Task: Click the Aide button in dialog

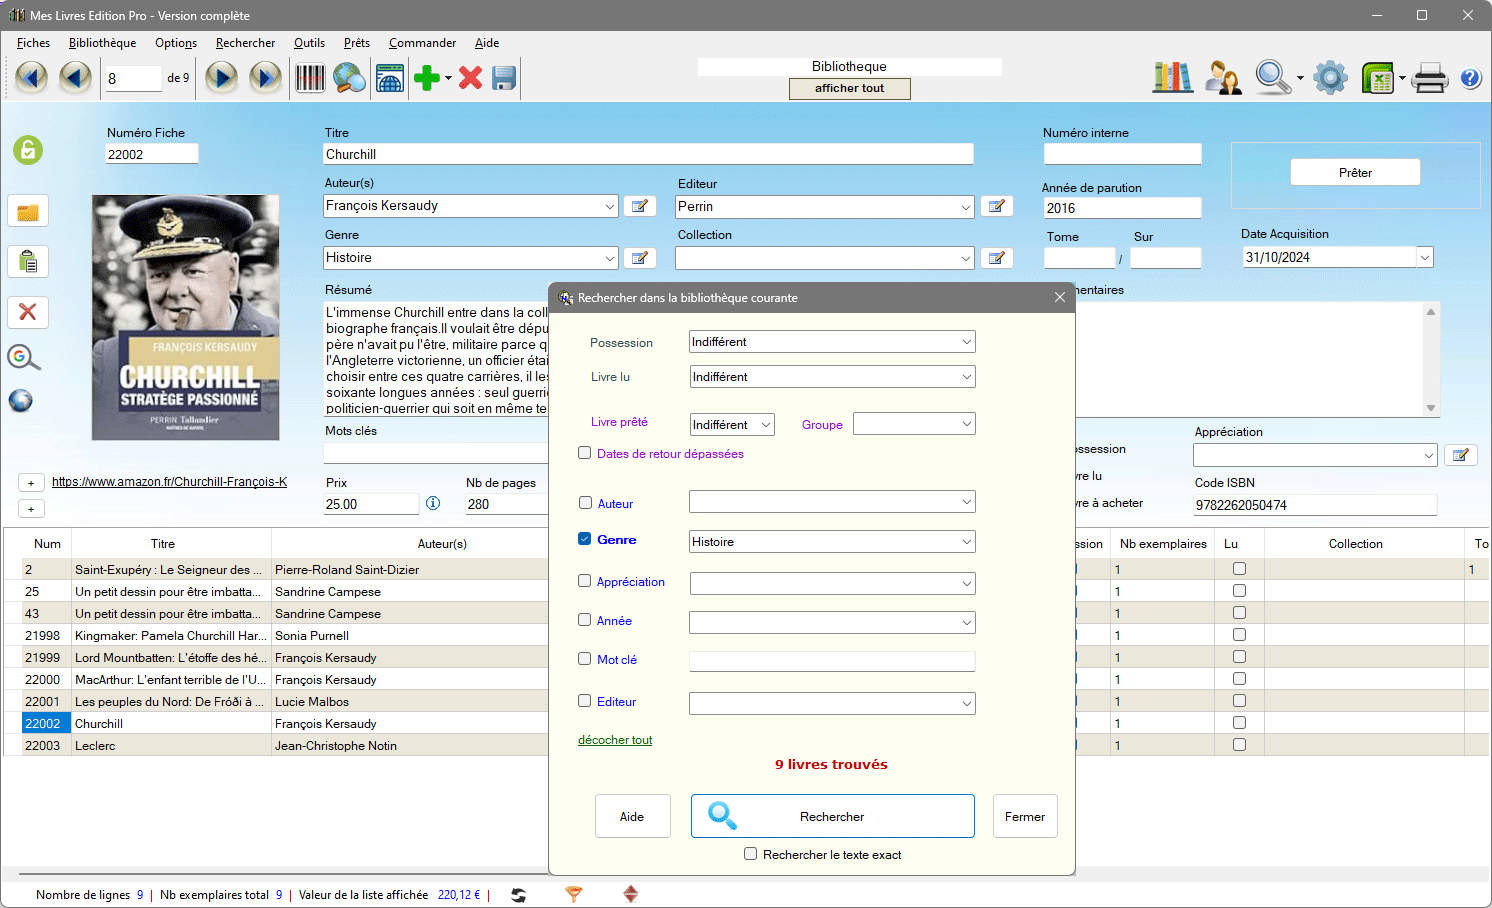Action: coord(632,816)
